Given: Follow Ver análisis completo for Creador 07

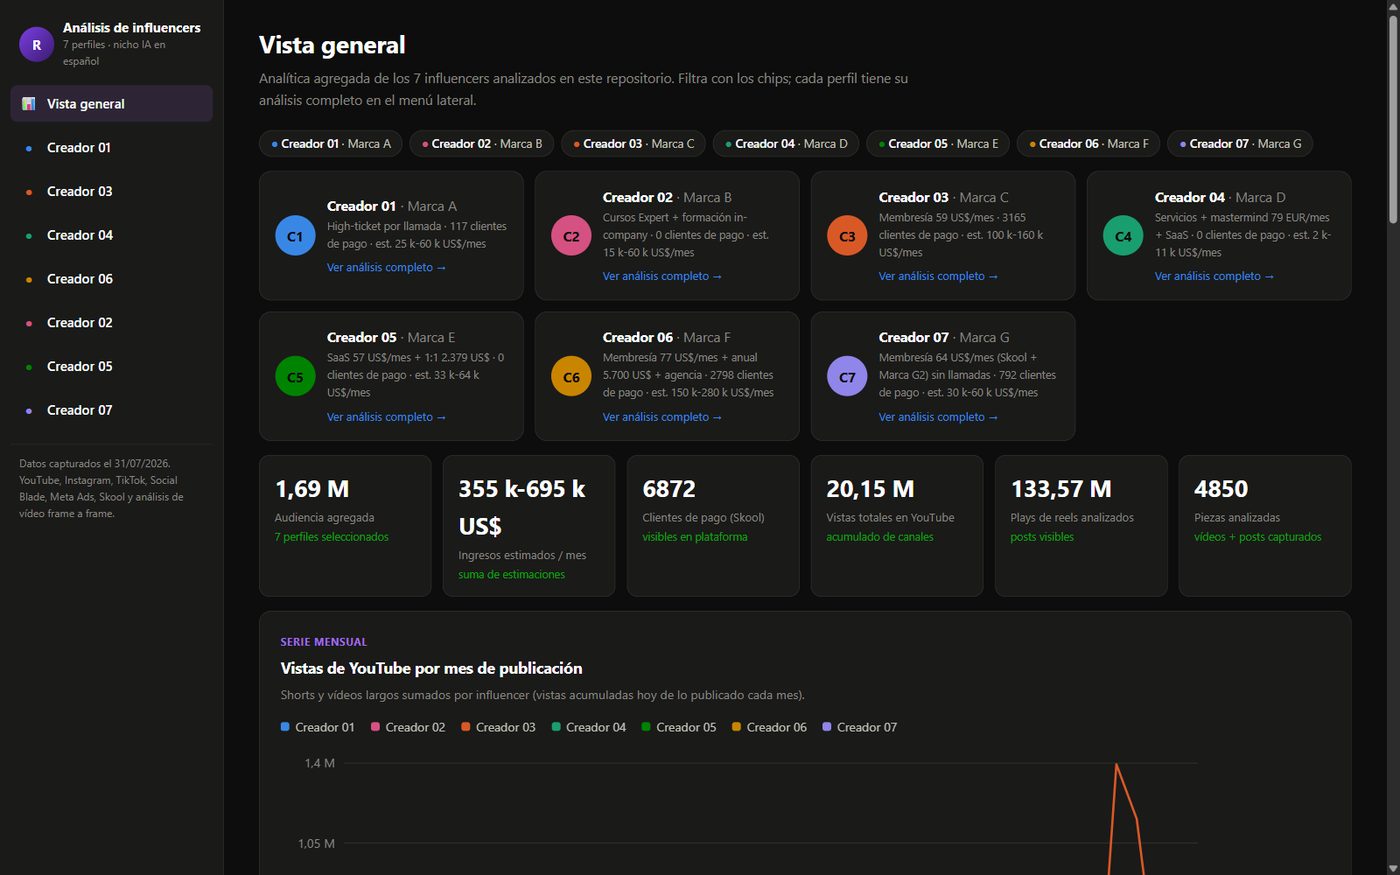Looking at the screenshot, I should (938, 418).
